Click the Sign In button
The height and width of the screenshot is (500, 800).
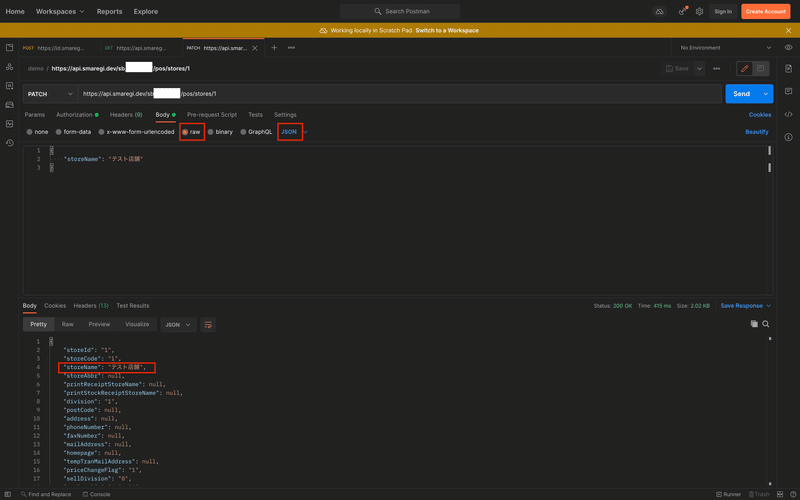pyautogui.click(x=723, y=11)
